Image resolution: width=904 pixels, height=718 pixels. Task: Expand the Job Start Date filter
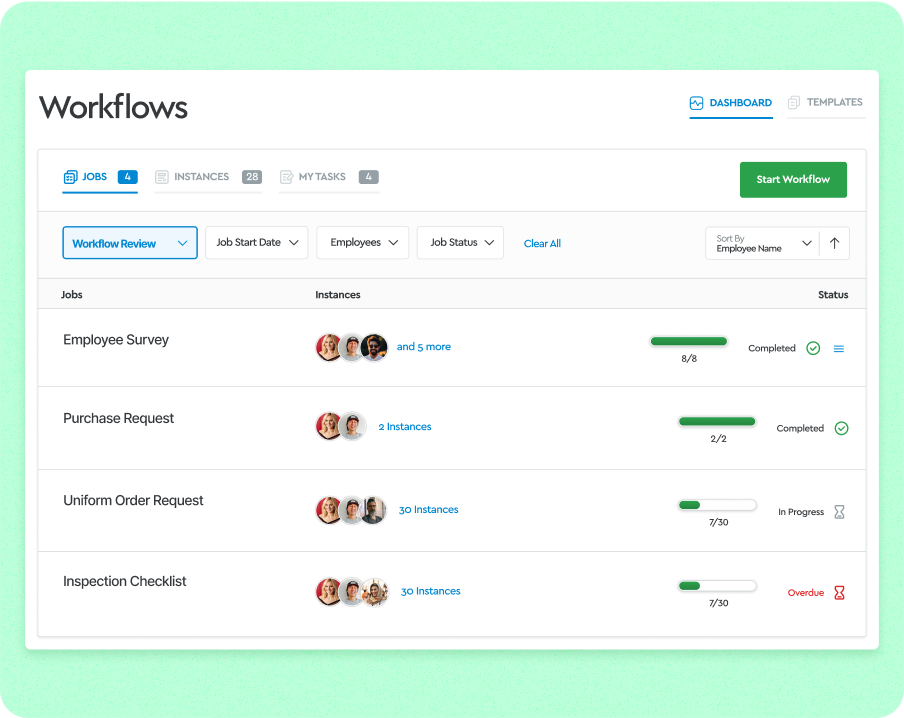[256, 241]
